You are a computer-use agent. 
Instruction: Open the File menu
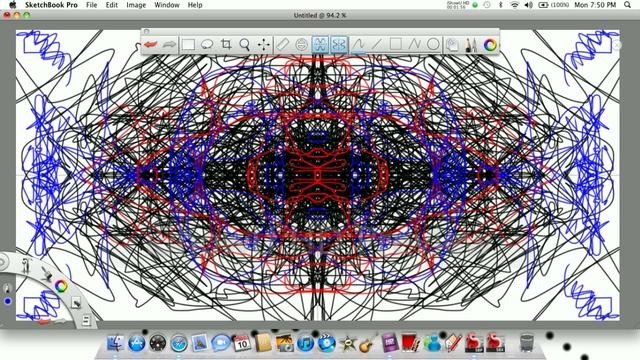[x=92, y=5]
